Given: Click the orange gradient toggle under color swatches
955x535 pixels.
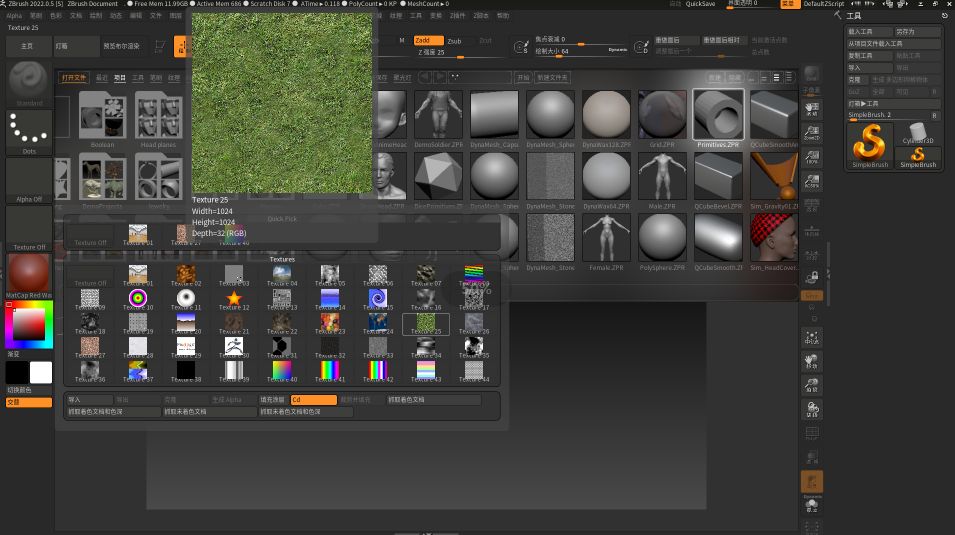Looking at the screenshot, I should pos(29,402).
